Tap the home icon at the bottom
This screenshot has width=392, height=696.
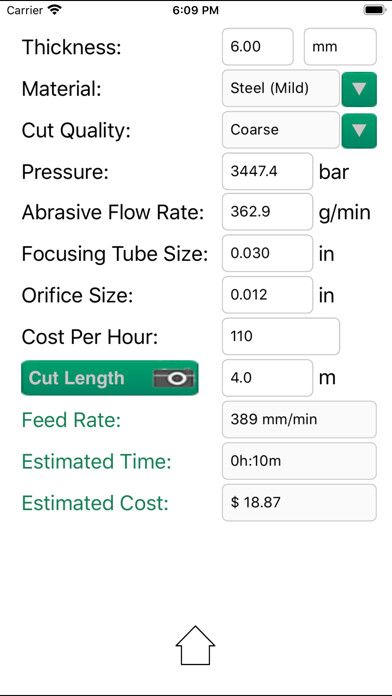[x=195, y=645]
